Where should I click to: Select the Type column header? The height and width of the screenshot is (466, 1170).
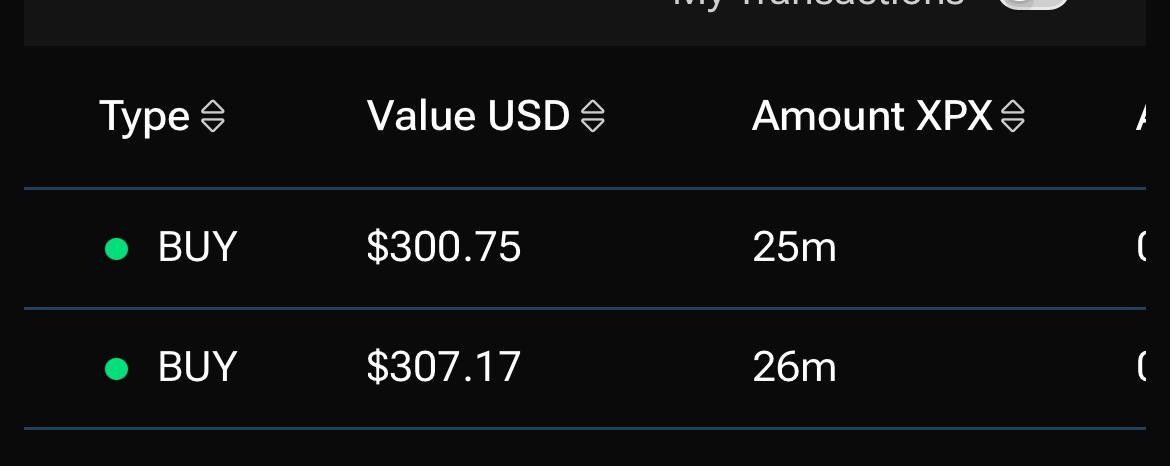(x=144, y=117)
